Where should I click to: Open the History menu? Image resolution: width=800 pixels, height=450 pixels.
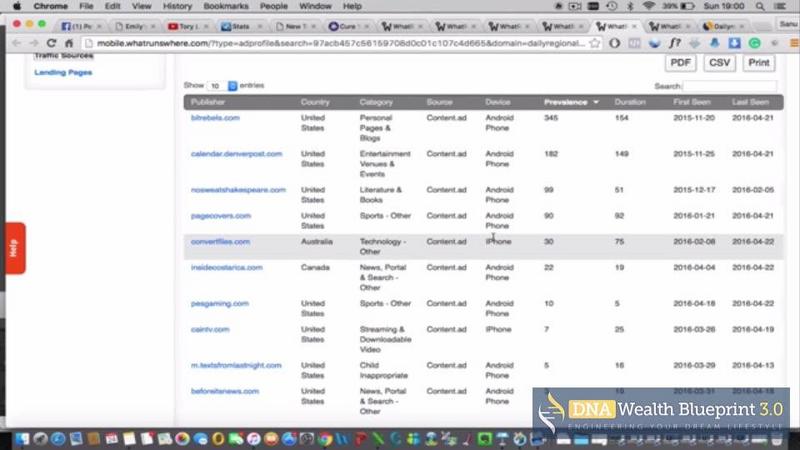coord(177,6)
